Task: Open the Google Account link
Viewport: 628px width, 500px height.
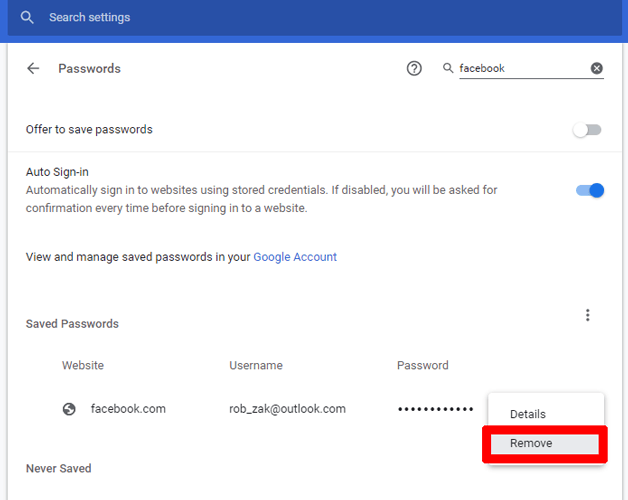Action: click(x=295, y=257)
